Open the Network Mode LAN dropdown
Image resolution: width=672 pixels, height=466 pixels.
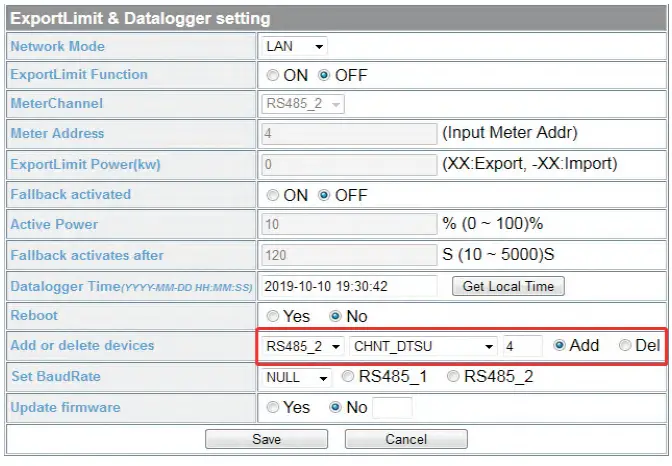(294, 46)
